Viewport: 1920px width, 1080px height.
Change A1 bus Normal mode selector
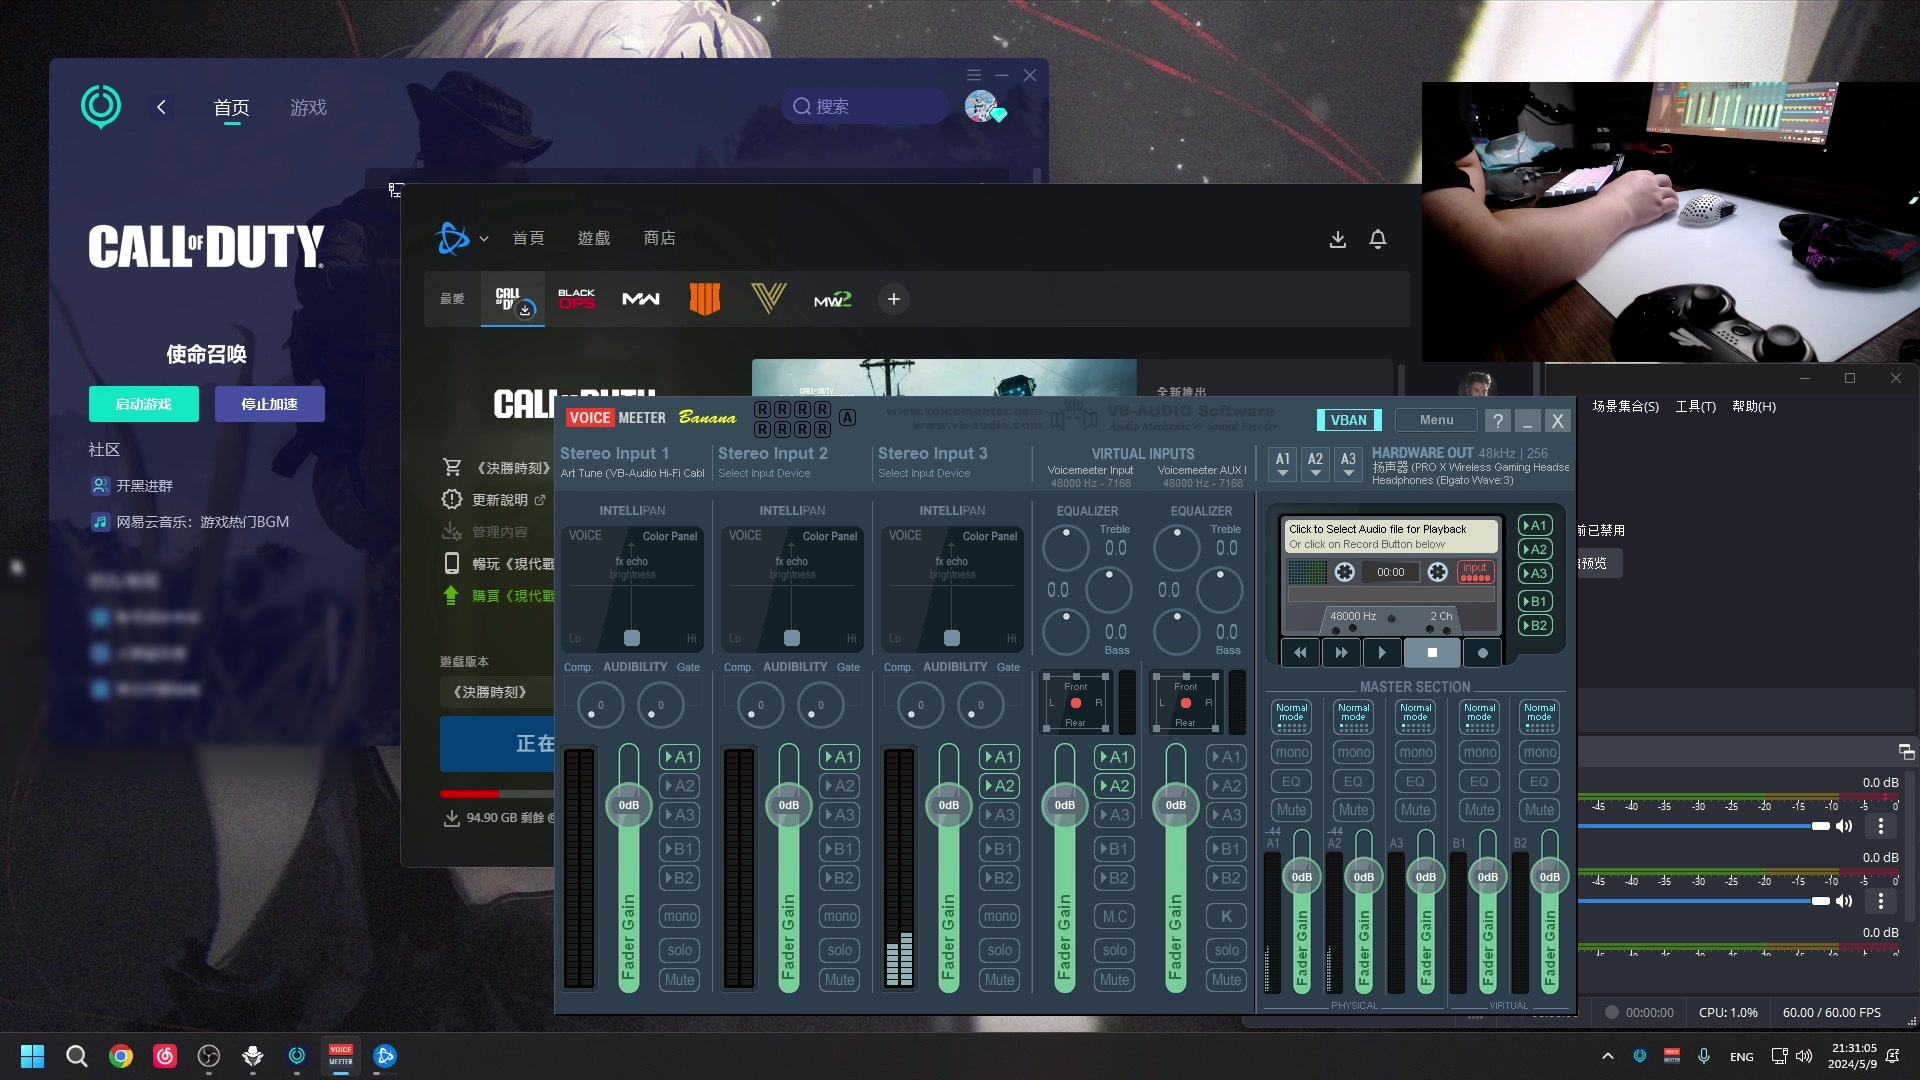1291,716
